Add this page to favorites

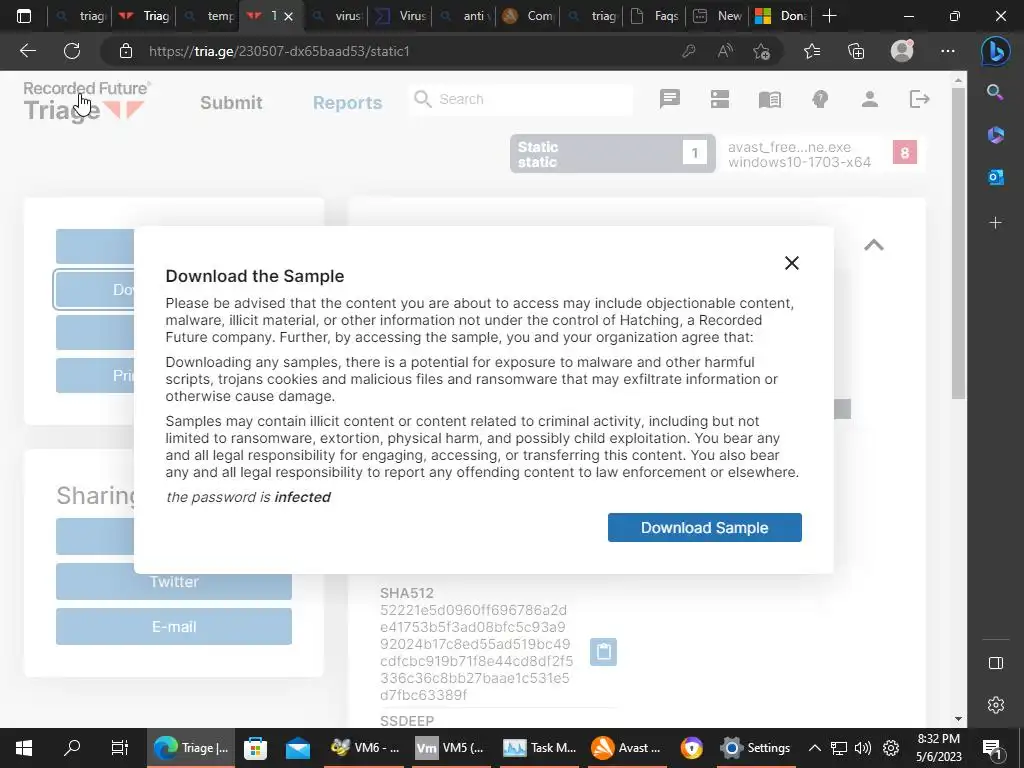(761, 51)
